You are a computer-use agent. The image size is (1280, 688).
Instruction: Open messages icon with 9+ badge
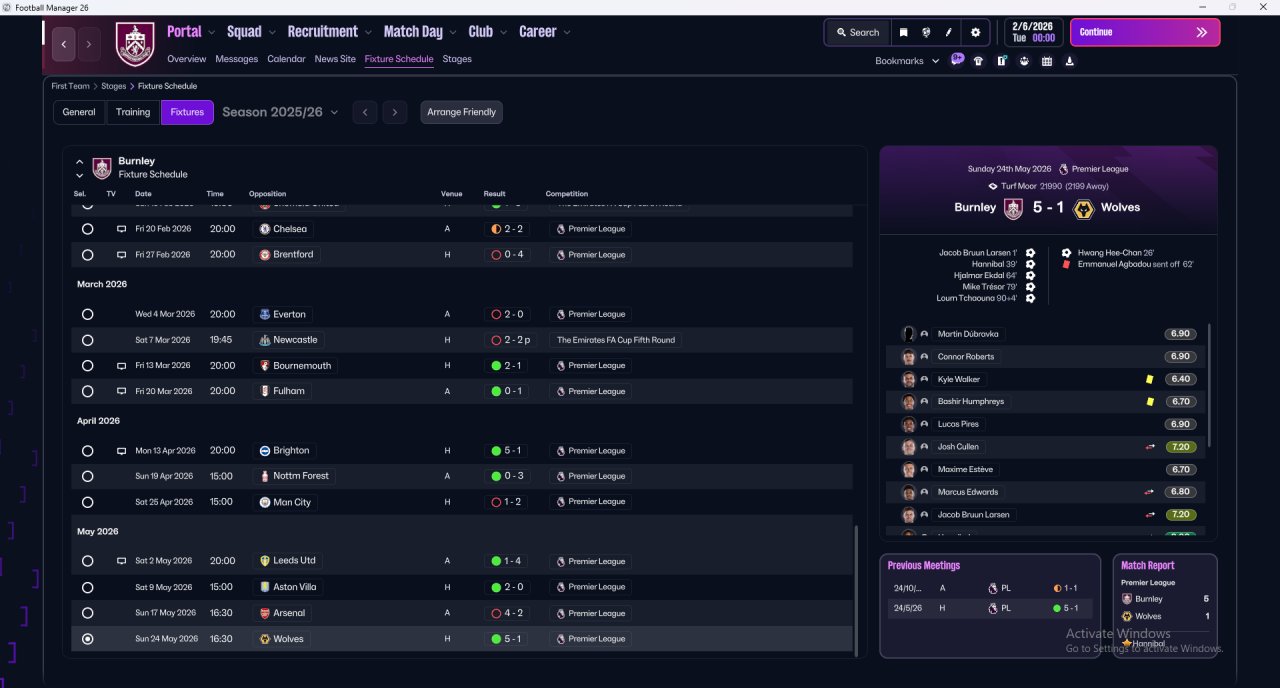(x=957, y=59)
